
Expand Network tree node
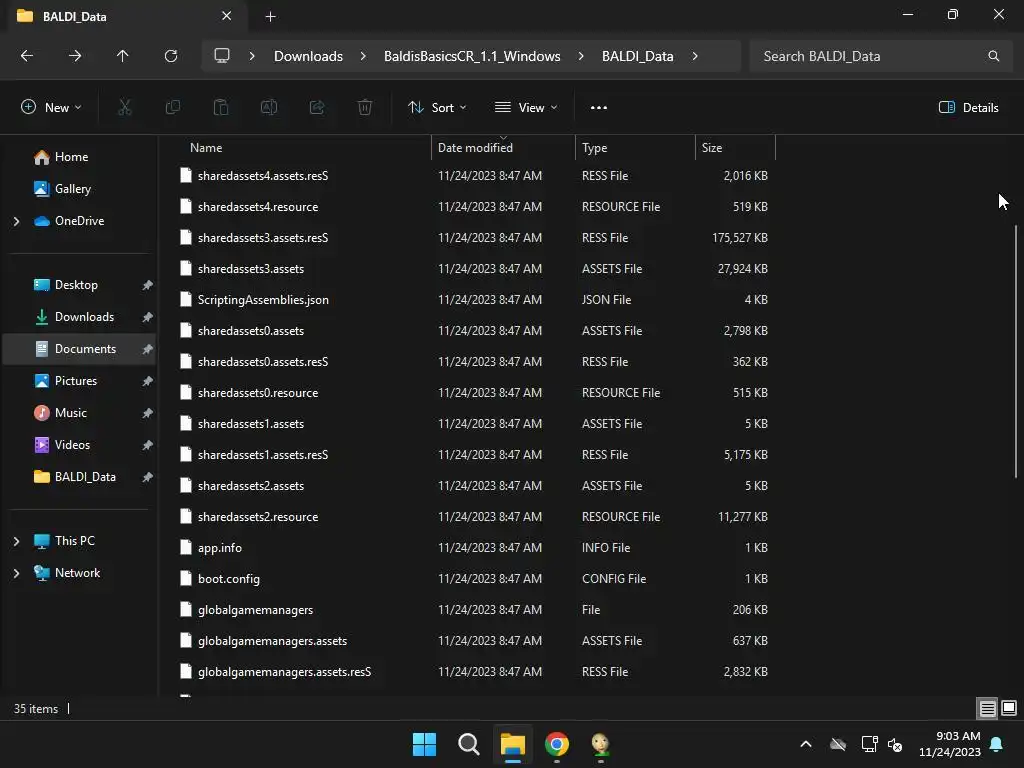pos(16,573)
